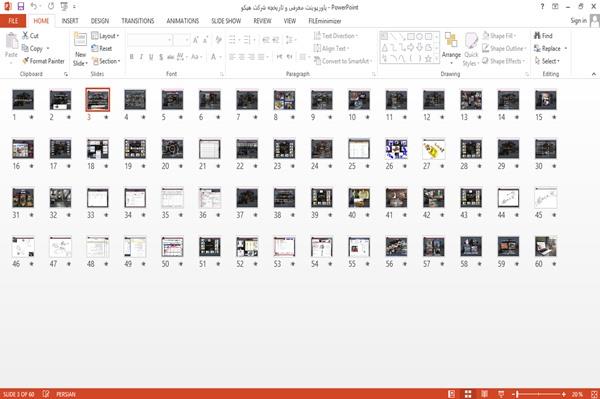The height and width of the screenshot is (399, 600).
Task: Expand the Section dropdown
Action: coord(106,61)
